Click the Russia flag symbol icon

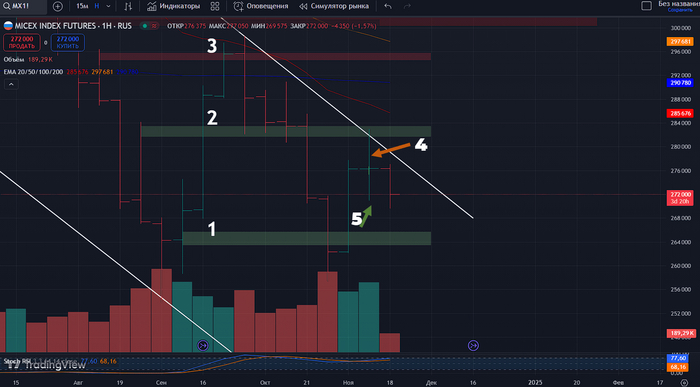click(x=8, y=26)
